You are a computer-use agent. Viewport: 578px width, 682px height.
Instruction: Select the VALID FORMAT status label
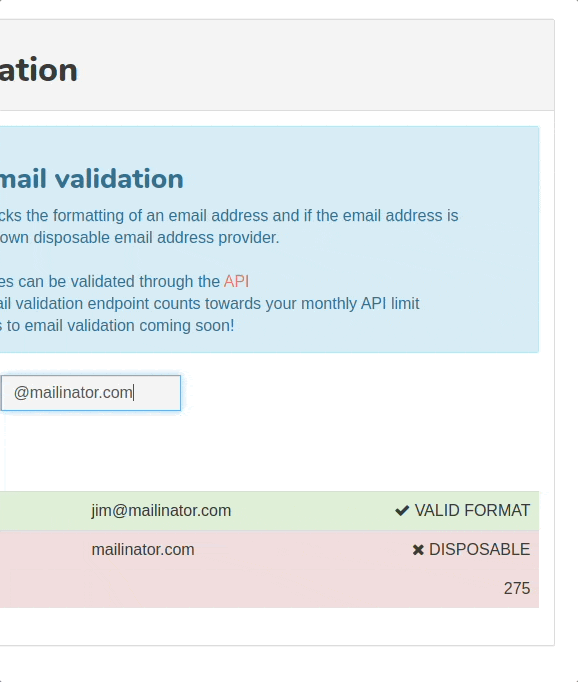(472, 511)
